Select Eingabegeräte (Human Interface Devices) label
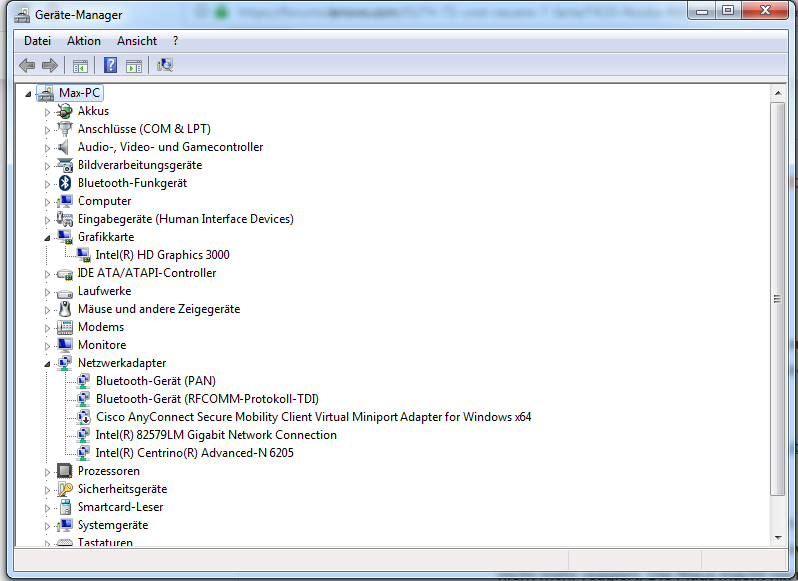 click(186, 219)
